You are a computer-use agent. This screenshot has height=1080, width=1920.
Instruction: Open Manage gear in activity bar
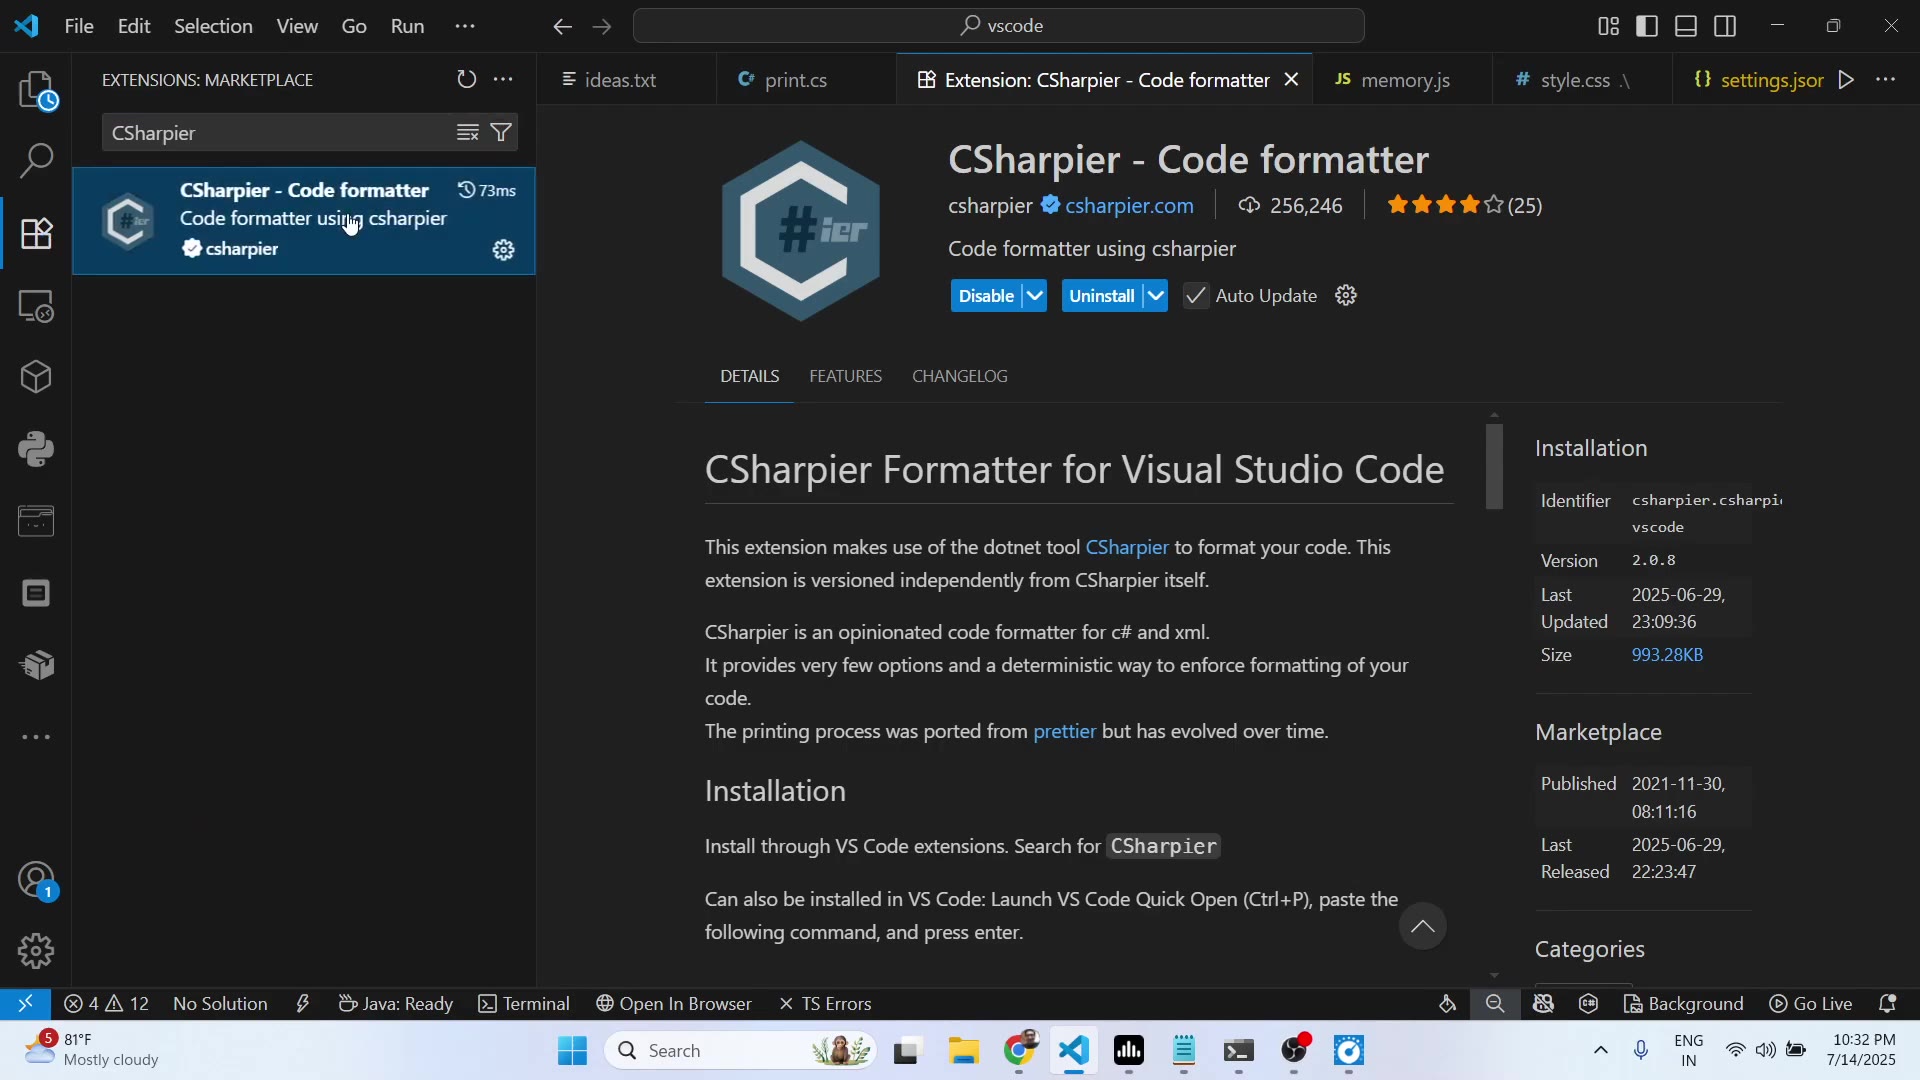37,951
